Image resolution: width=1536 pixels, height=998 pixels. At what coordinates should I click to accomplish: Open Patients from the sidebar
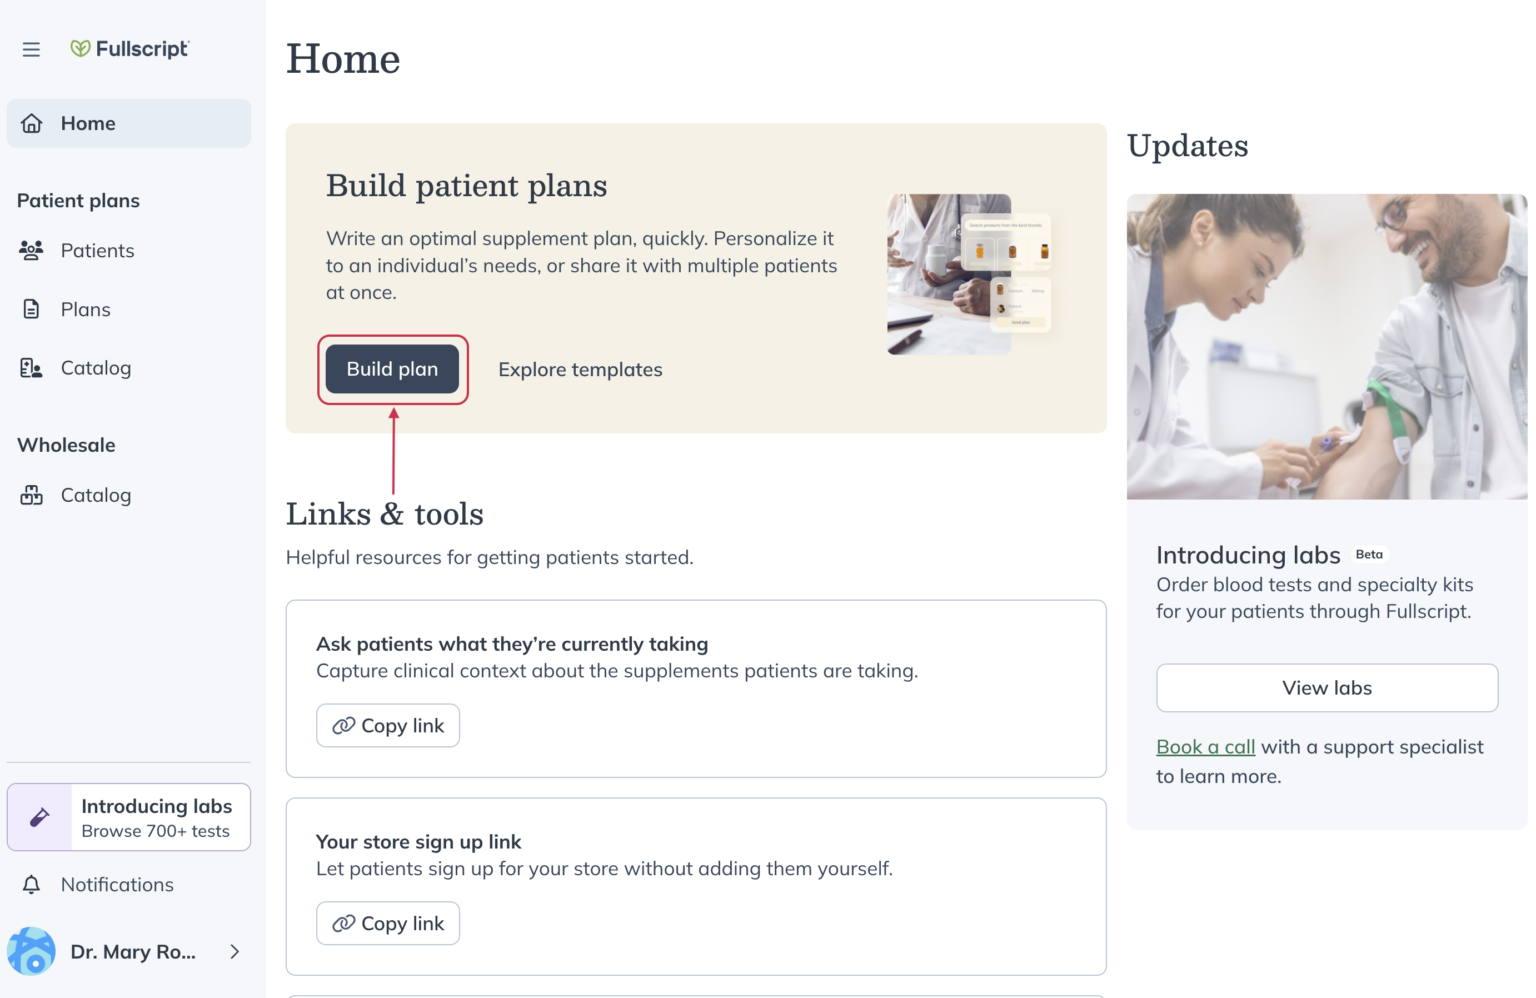97,250
